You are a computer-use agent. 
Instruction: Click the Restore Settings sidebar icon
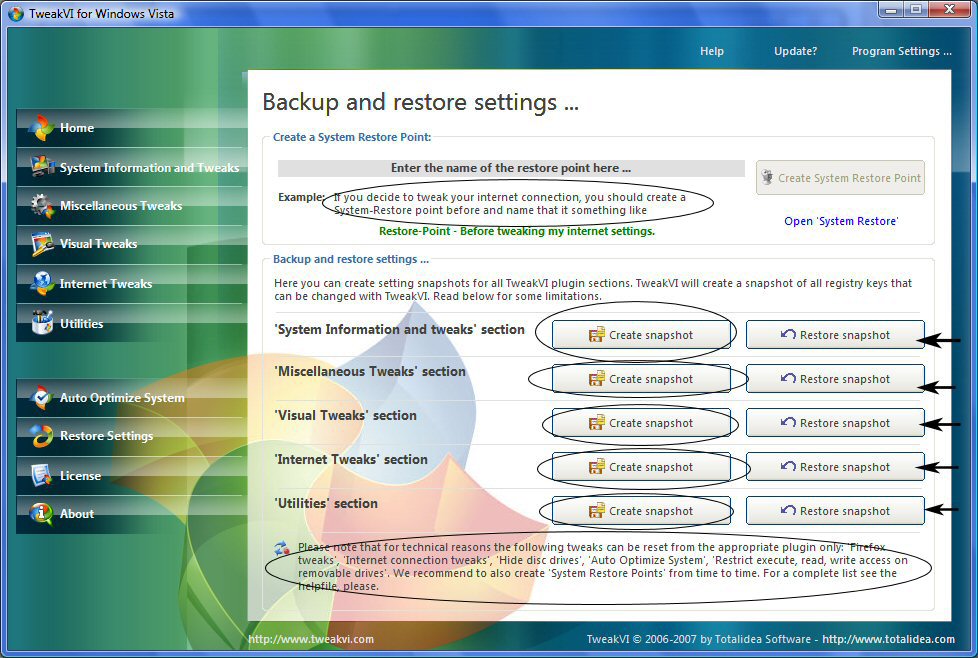click(x=42, y=435)
